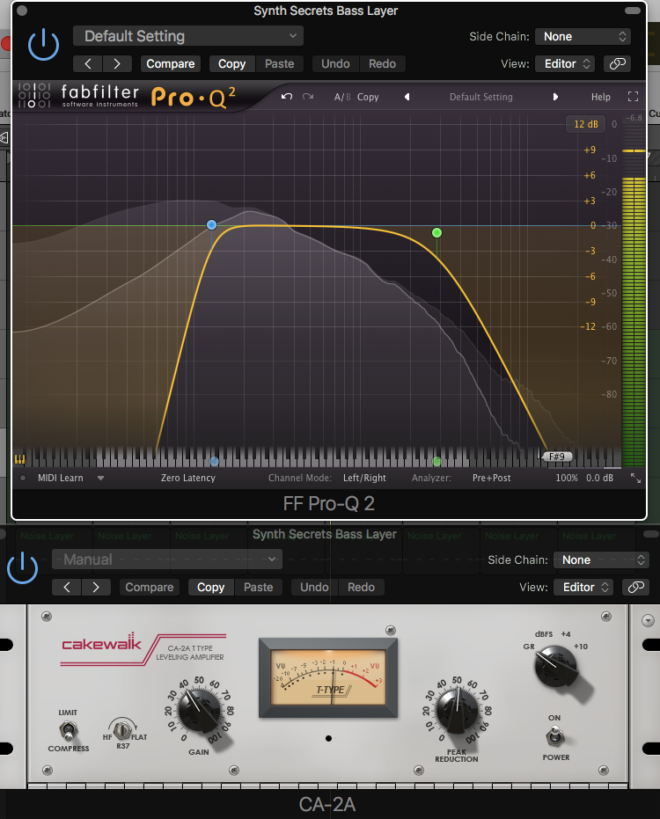Go to next preset in Pro-Q 2 header
Screen dimensions: 660x819
[117, 64]
